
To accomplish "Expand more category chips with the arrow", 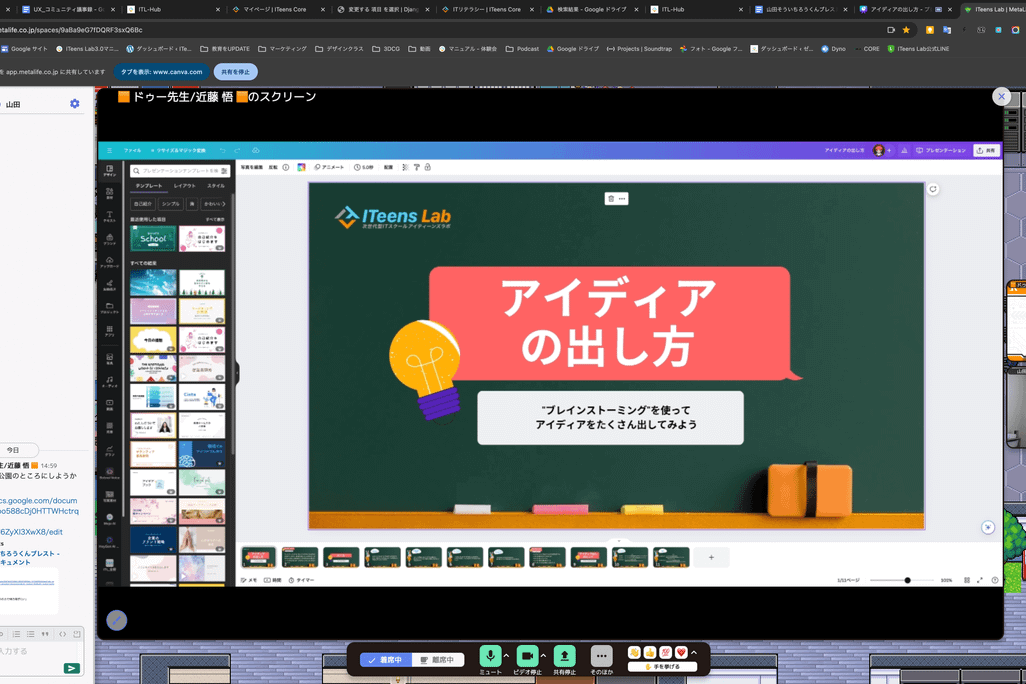I will coord(224,204).
